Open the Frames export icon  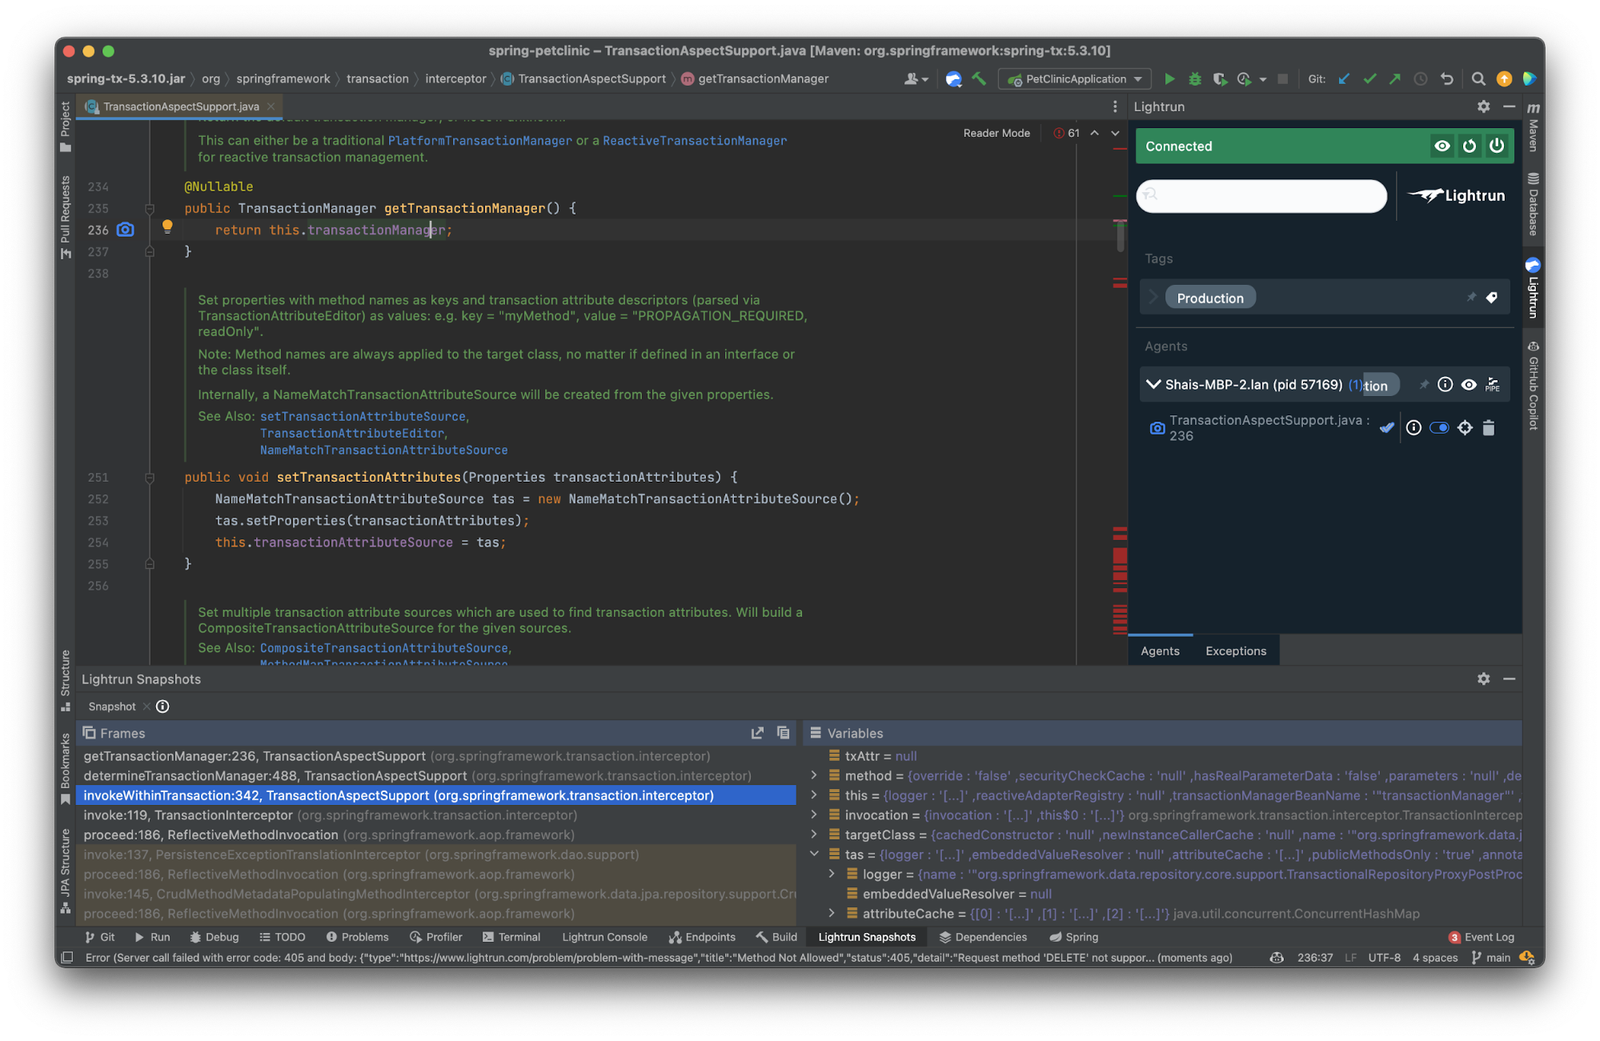pos(758,733)
